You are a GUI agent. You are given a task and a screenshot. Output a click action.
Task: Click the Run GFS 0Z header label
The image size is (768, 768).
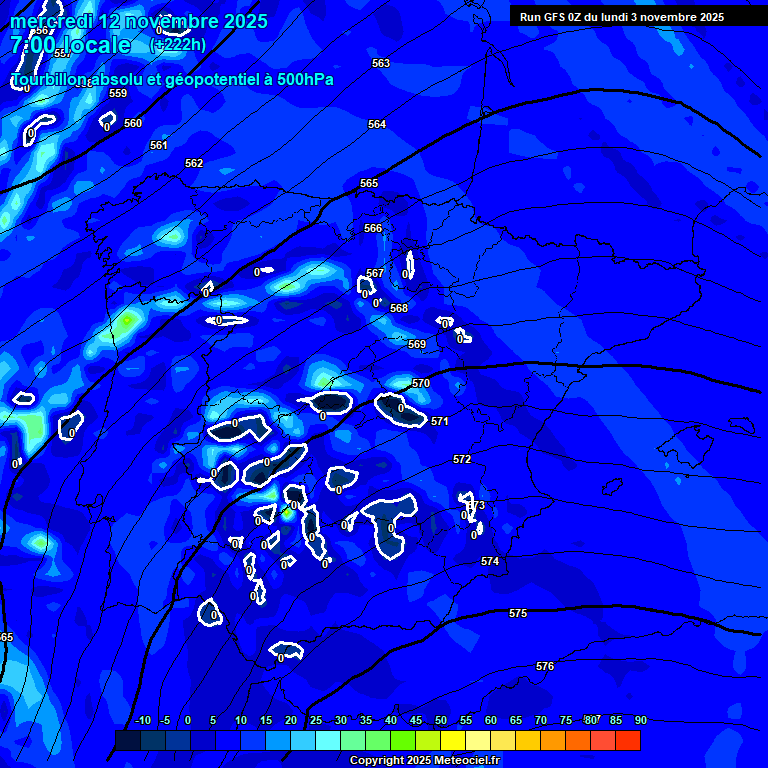click(621, 17)
